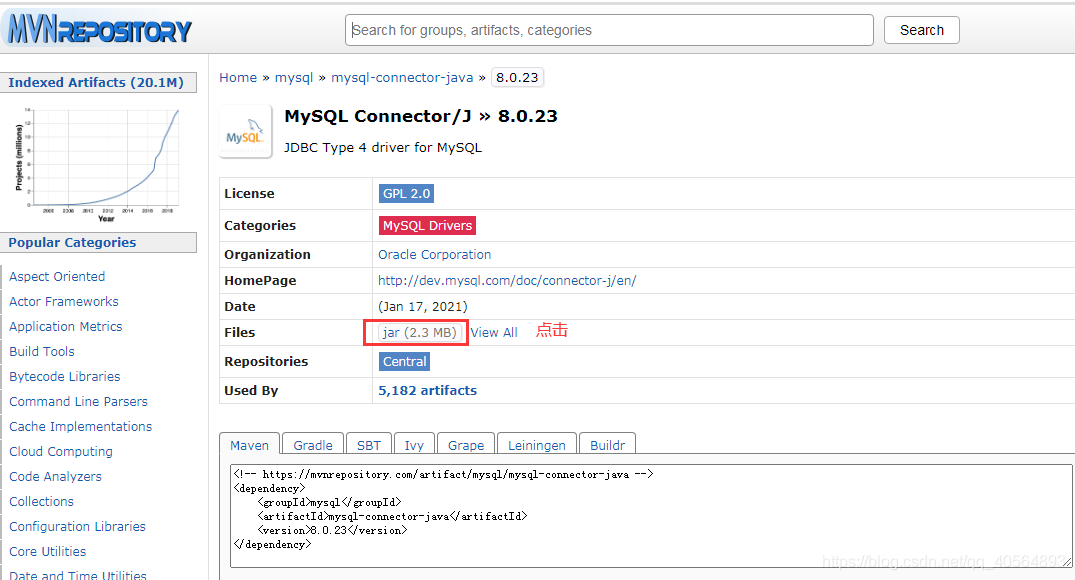Open the Cache Implementations category
The width and height of the screenshot is (1075, 580).
point(80,426)
